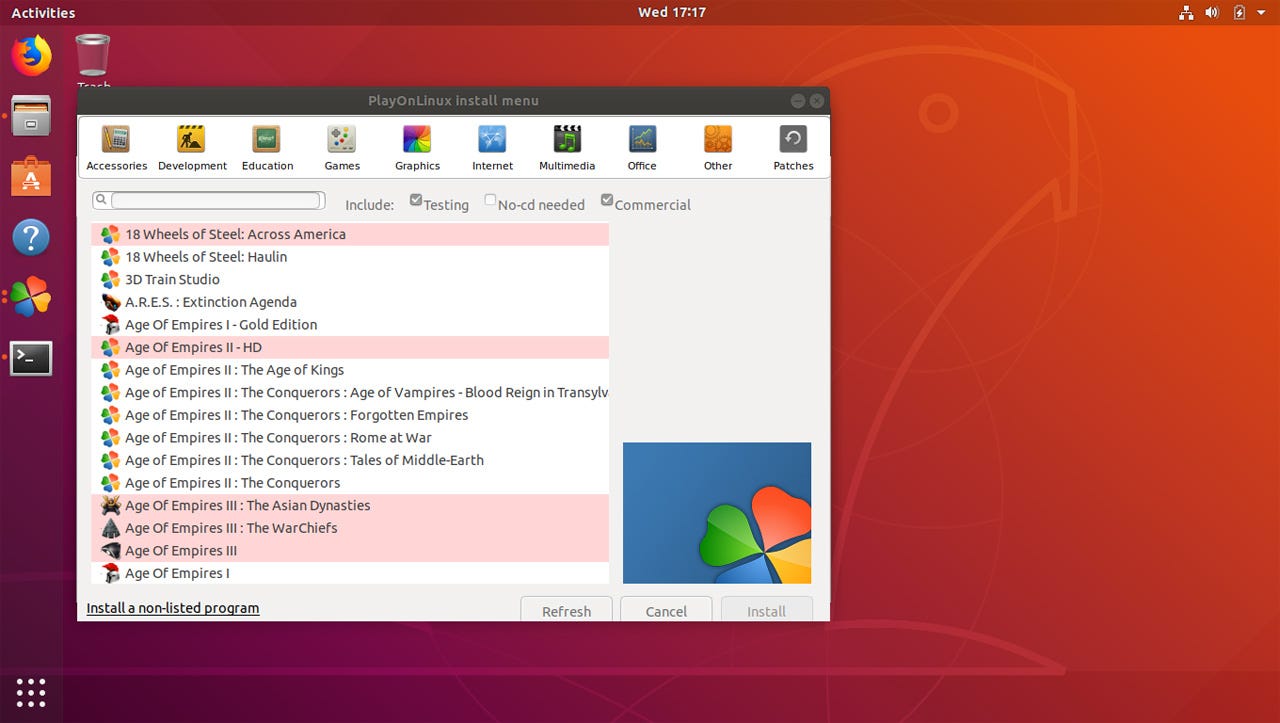Cancel the PlayOnLinux installation
1280x723 pixels.
665,611
